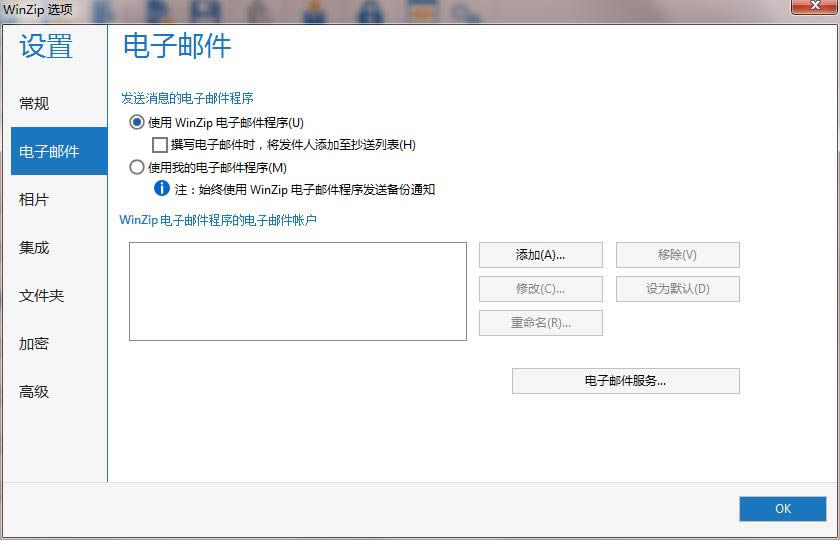Open the 常规 settings section
Viewport: 840px width, 540px height.
(34, 103)
